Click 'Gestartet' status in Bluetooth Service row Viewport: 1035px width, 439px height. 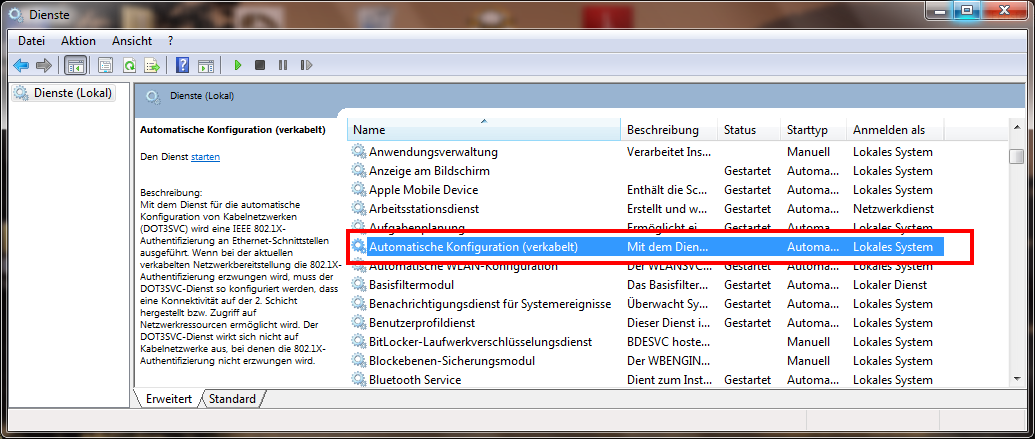pyautogui.click(x=747, y=380)
